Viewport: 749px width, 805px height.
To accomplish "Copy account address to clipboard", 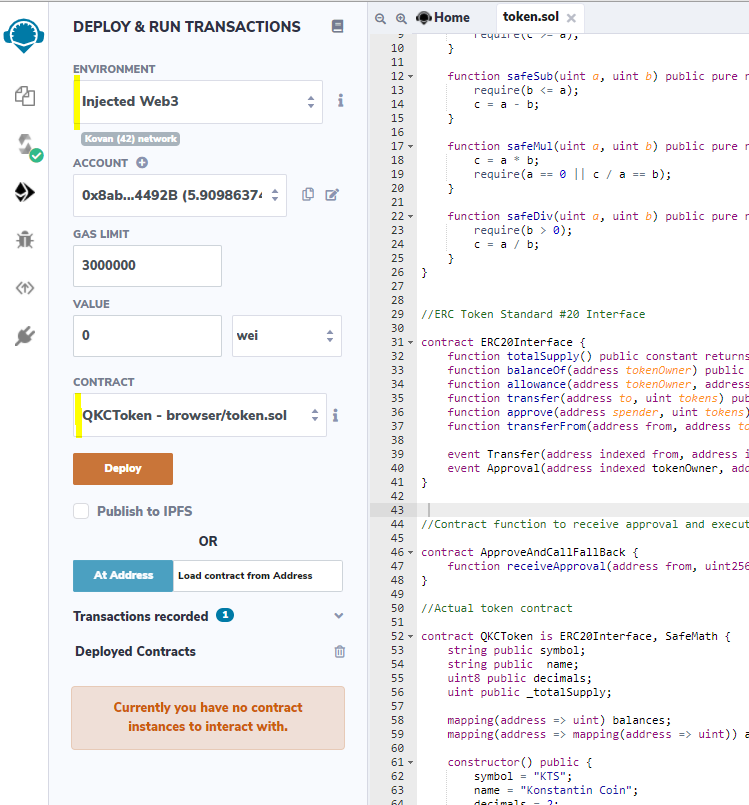I will point(308,194).
